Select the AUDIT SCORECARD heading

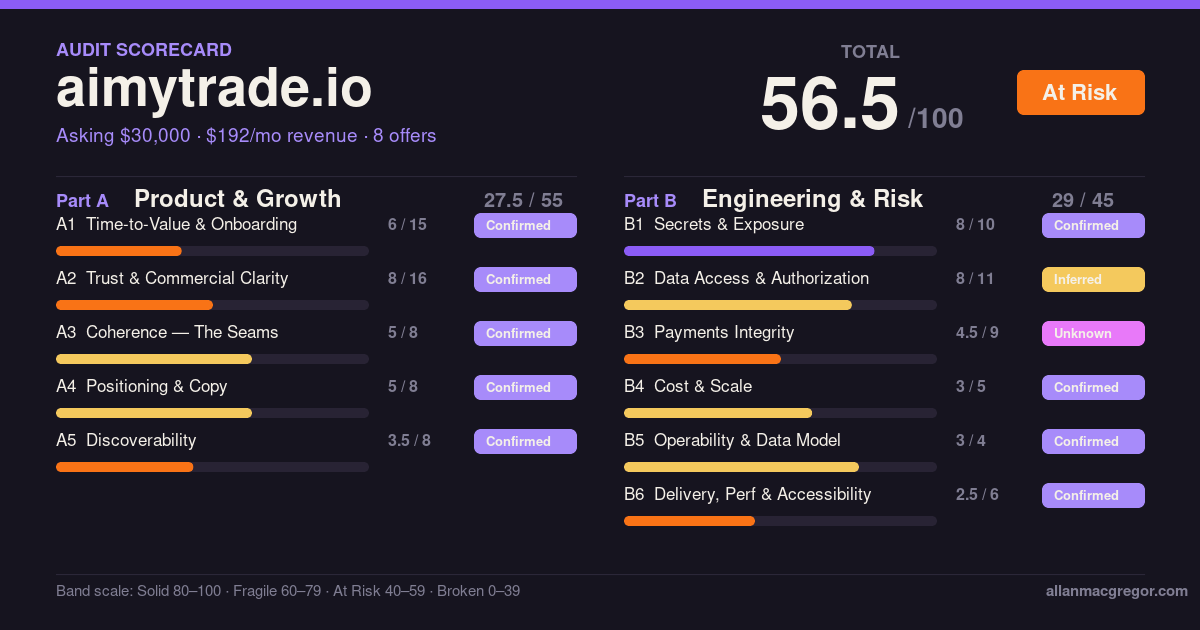click(x=144, y=49)
